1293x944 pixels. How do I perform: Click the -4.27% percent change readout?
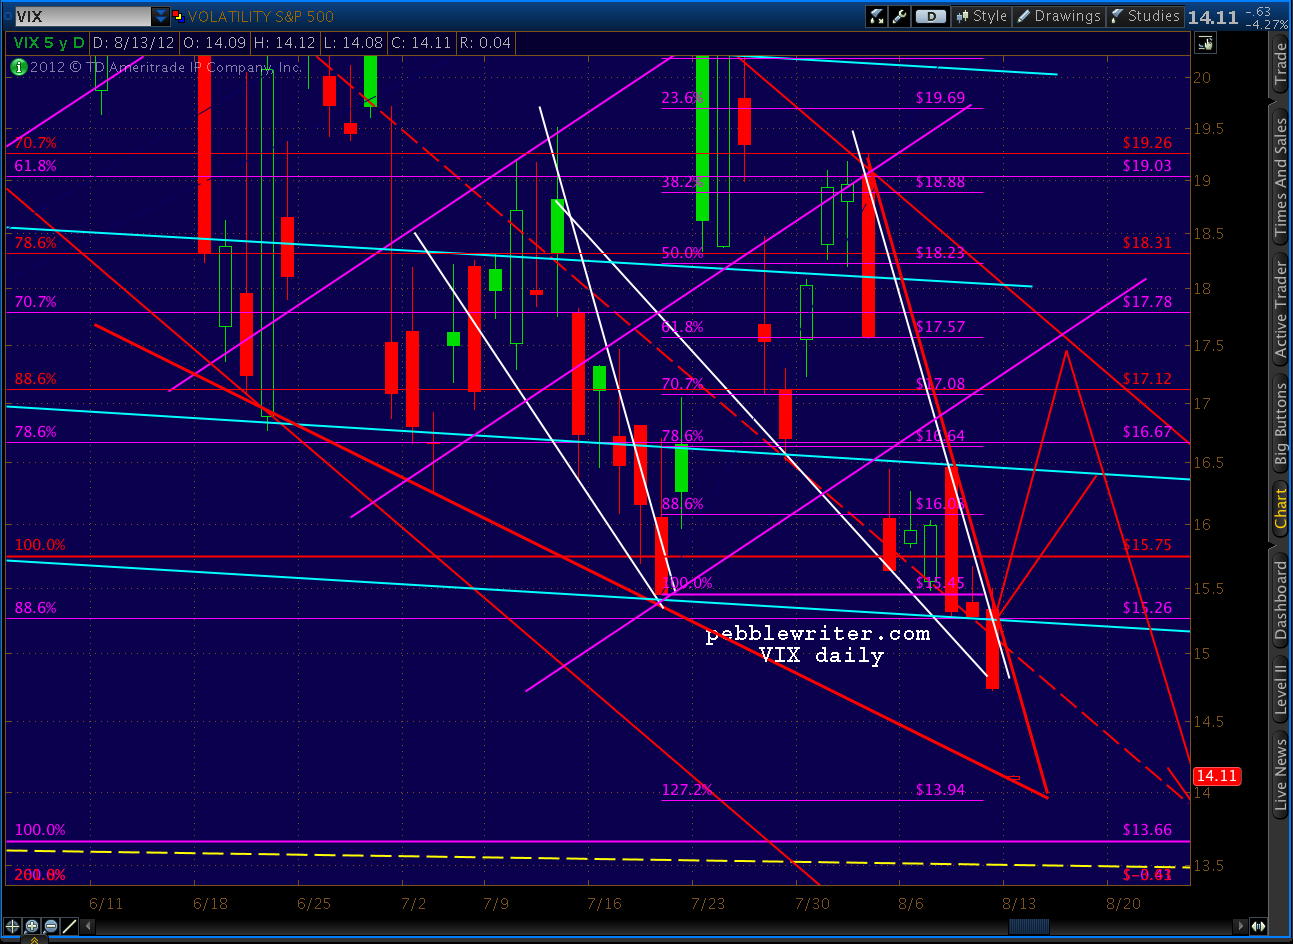[x=1267, y=24]
